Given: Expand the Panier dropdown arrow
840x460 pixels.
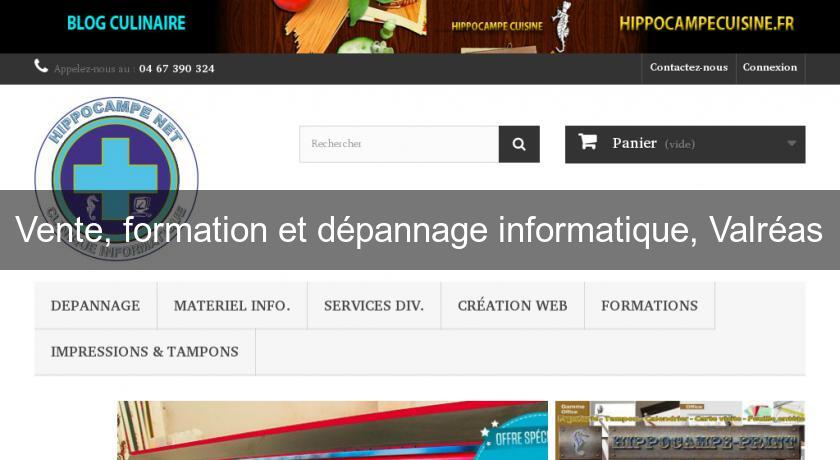Looking at the screenshot, I should (x=791, y=143).
